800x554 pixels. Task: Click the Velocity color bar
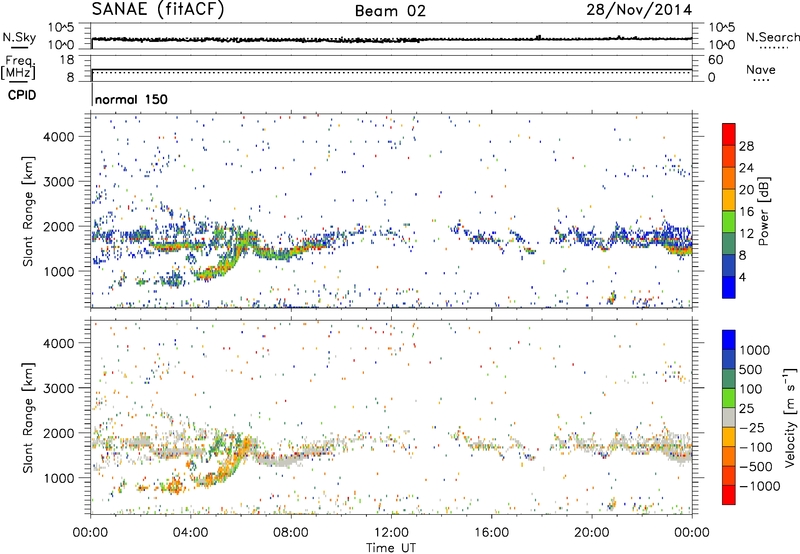coord(729,417)
